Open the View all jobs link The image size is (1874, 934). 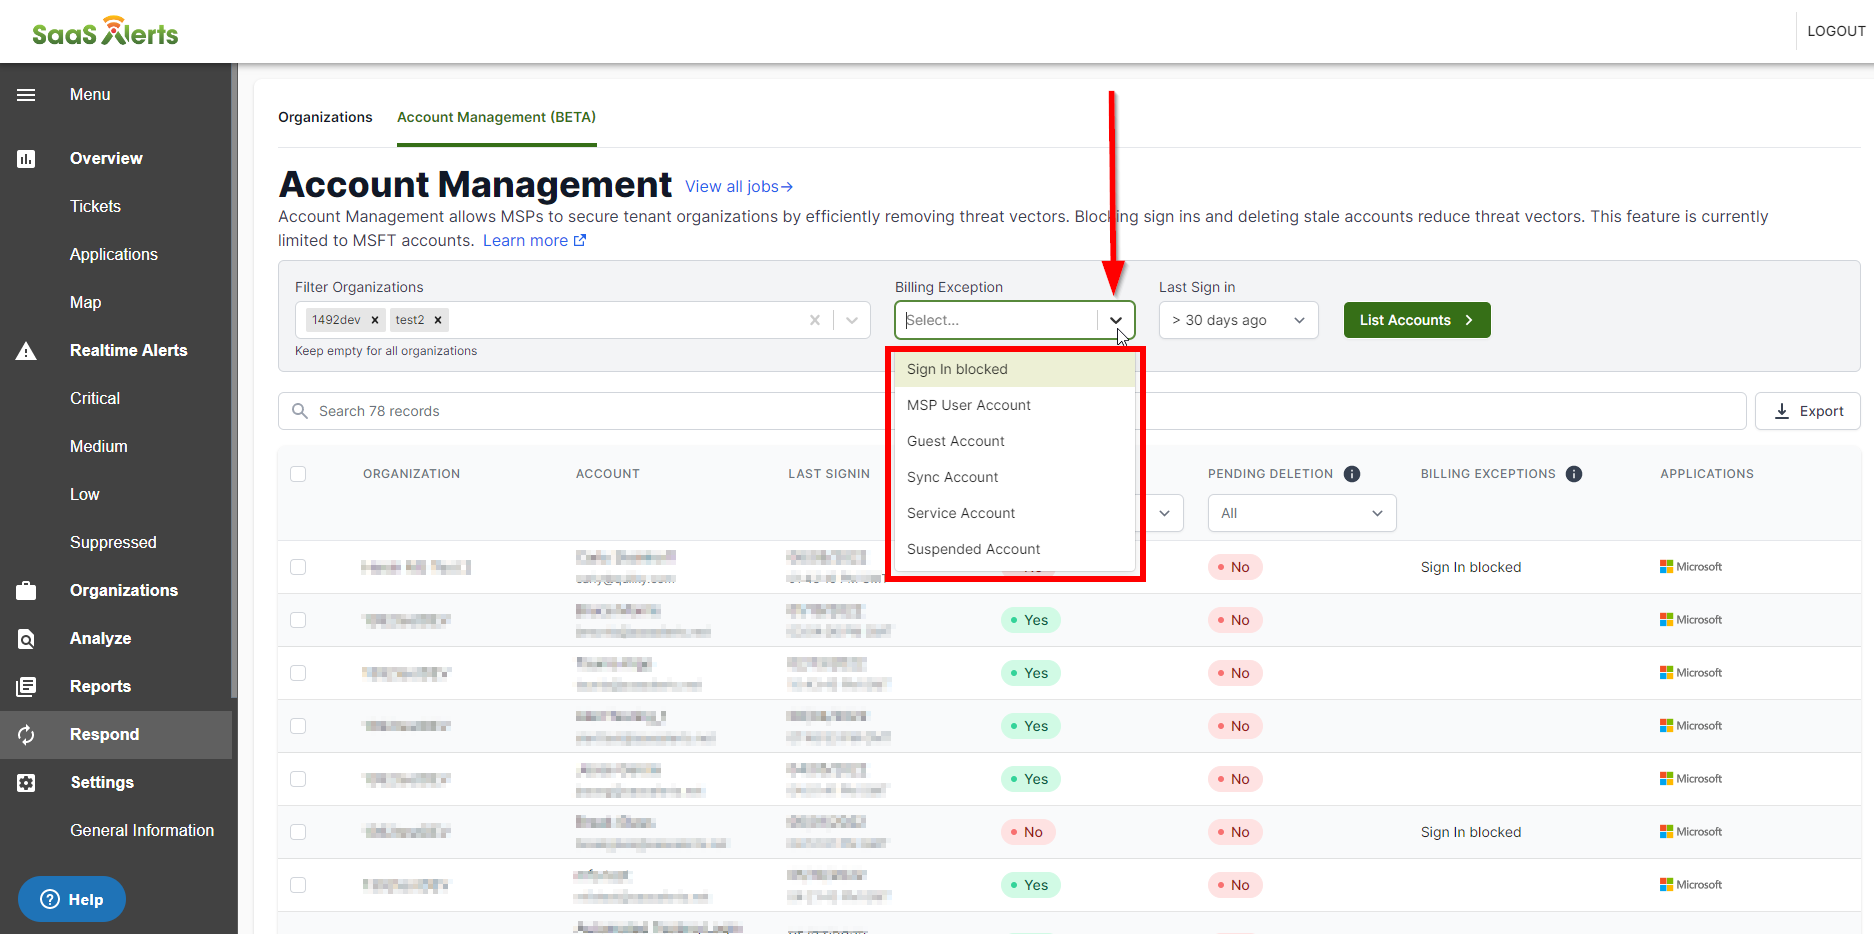[739, 186]
